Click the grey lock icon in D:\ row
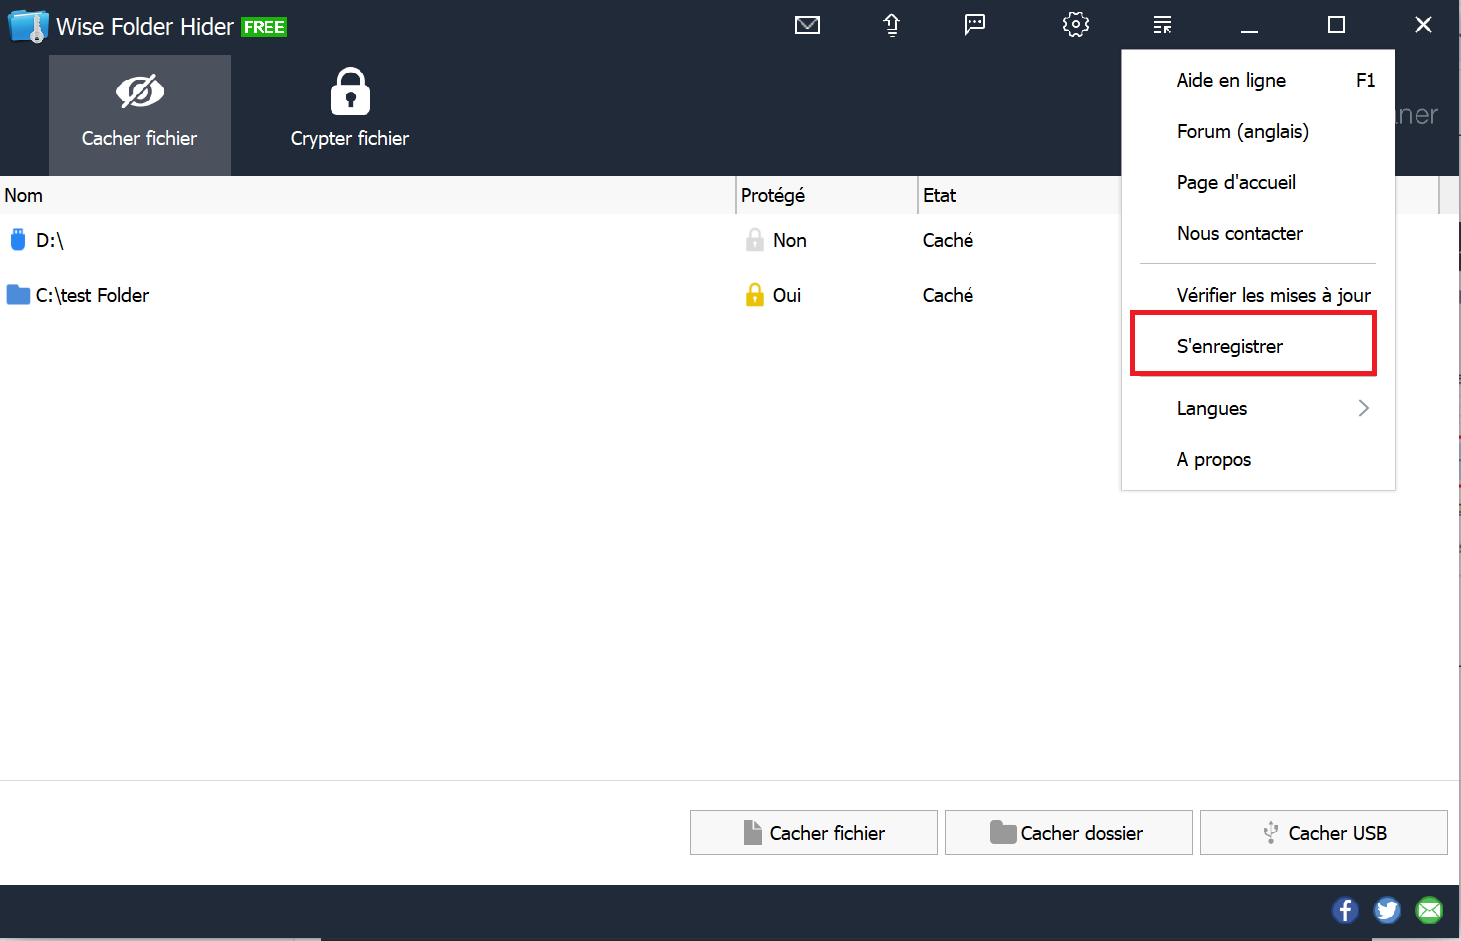The width and height of the screenshot is (1461, 941). tap(755, 240)
